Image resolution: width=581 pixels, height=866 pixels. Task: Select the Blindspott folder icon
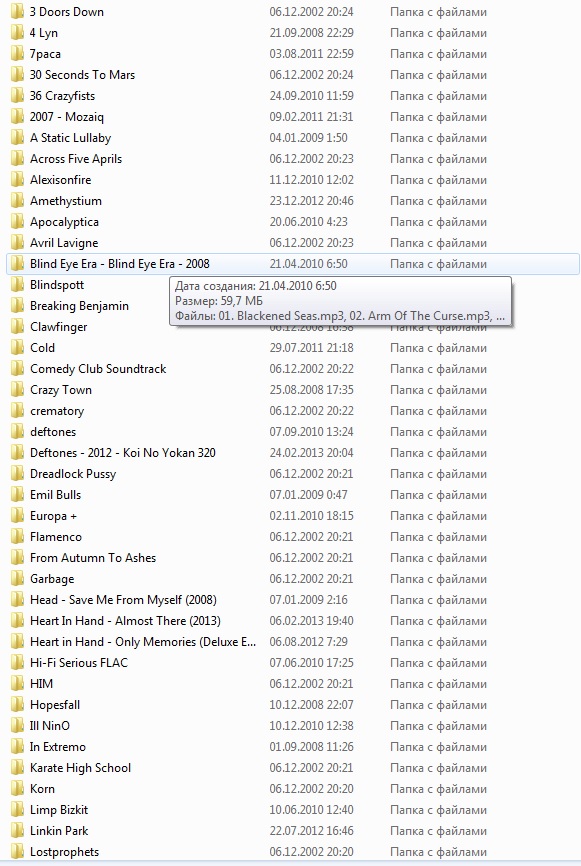[x=18, y=284]
